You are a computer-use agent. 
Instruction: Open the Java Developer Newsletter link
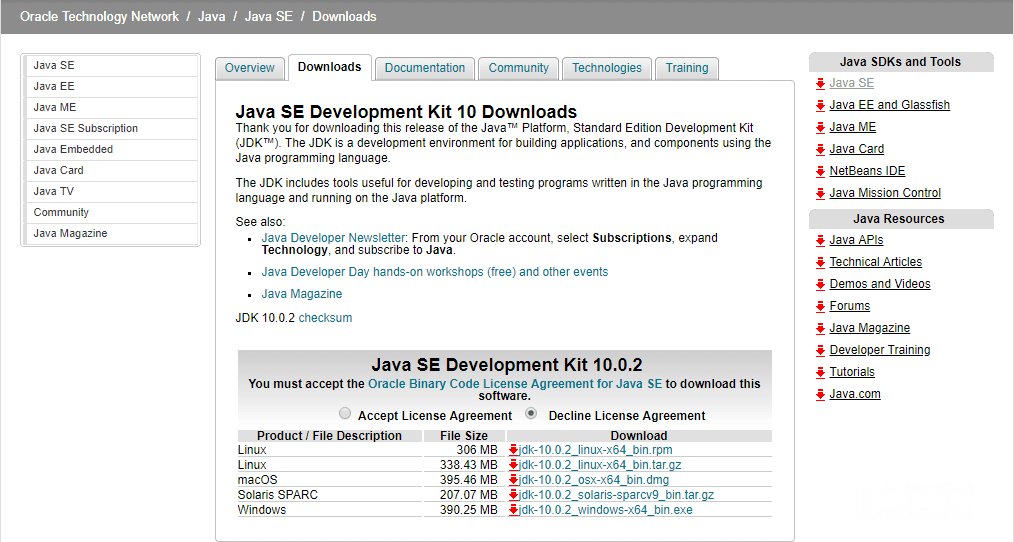[333, 238]
